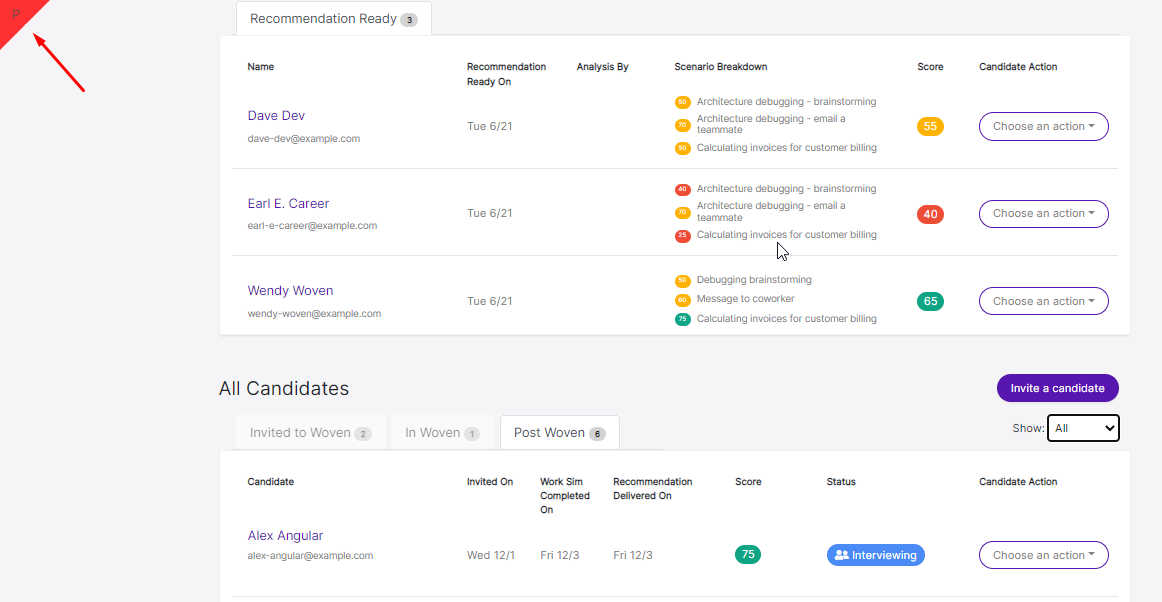Click the Recommendation Ready On column header
This screenshot has height=602, width=1162.
click(506, 74)
